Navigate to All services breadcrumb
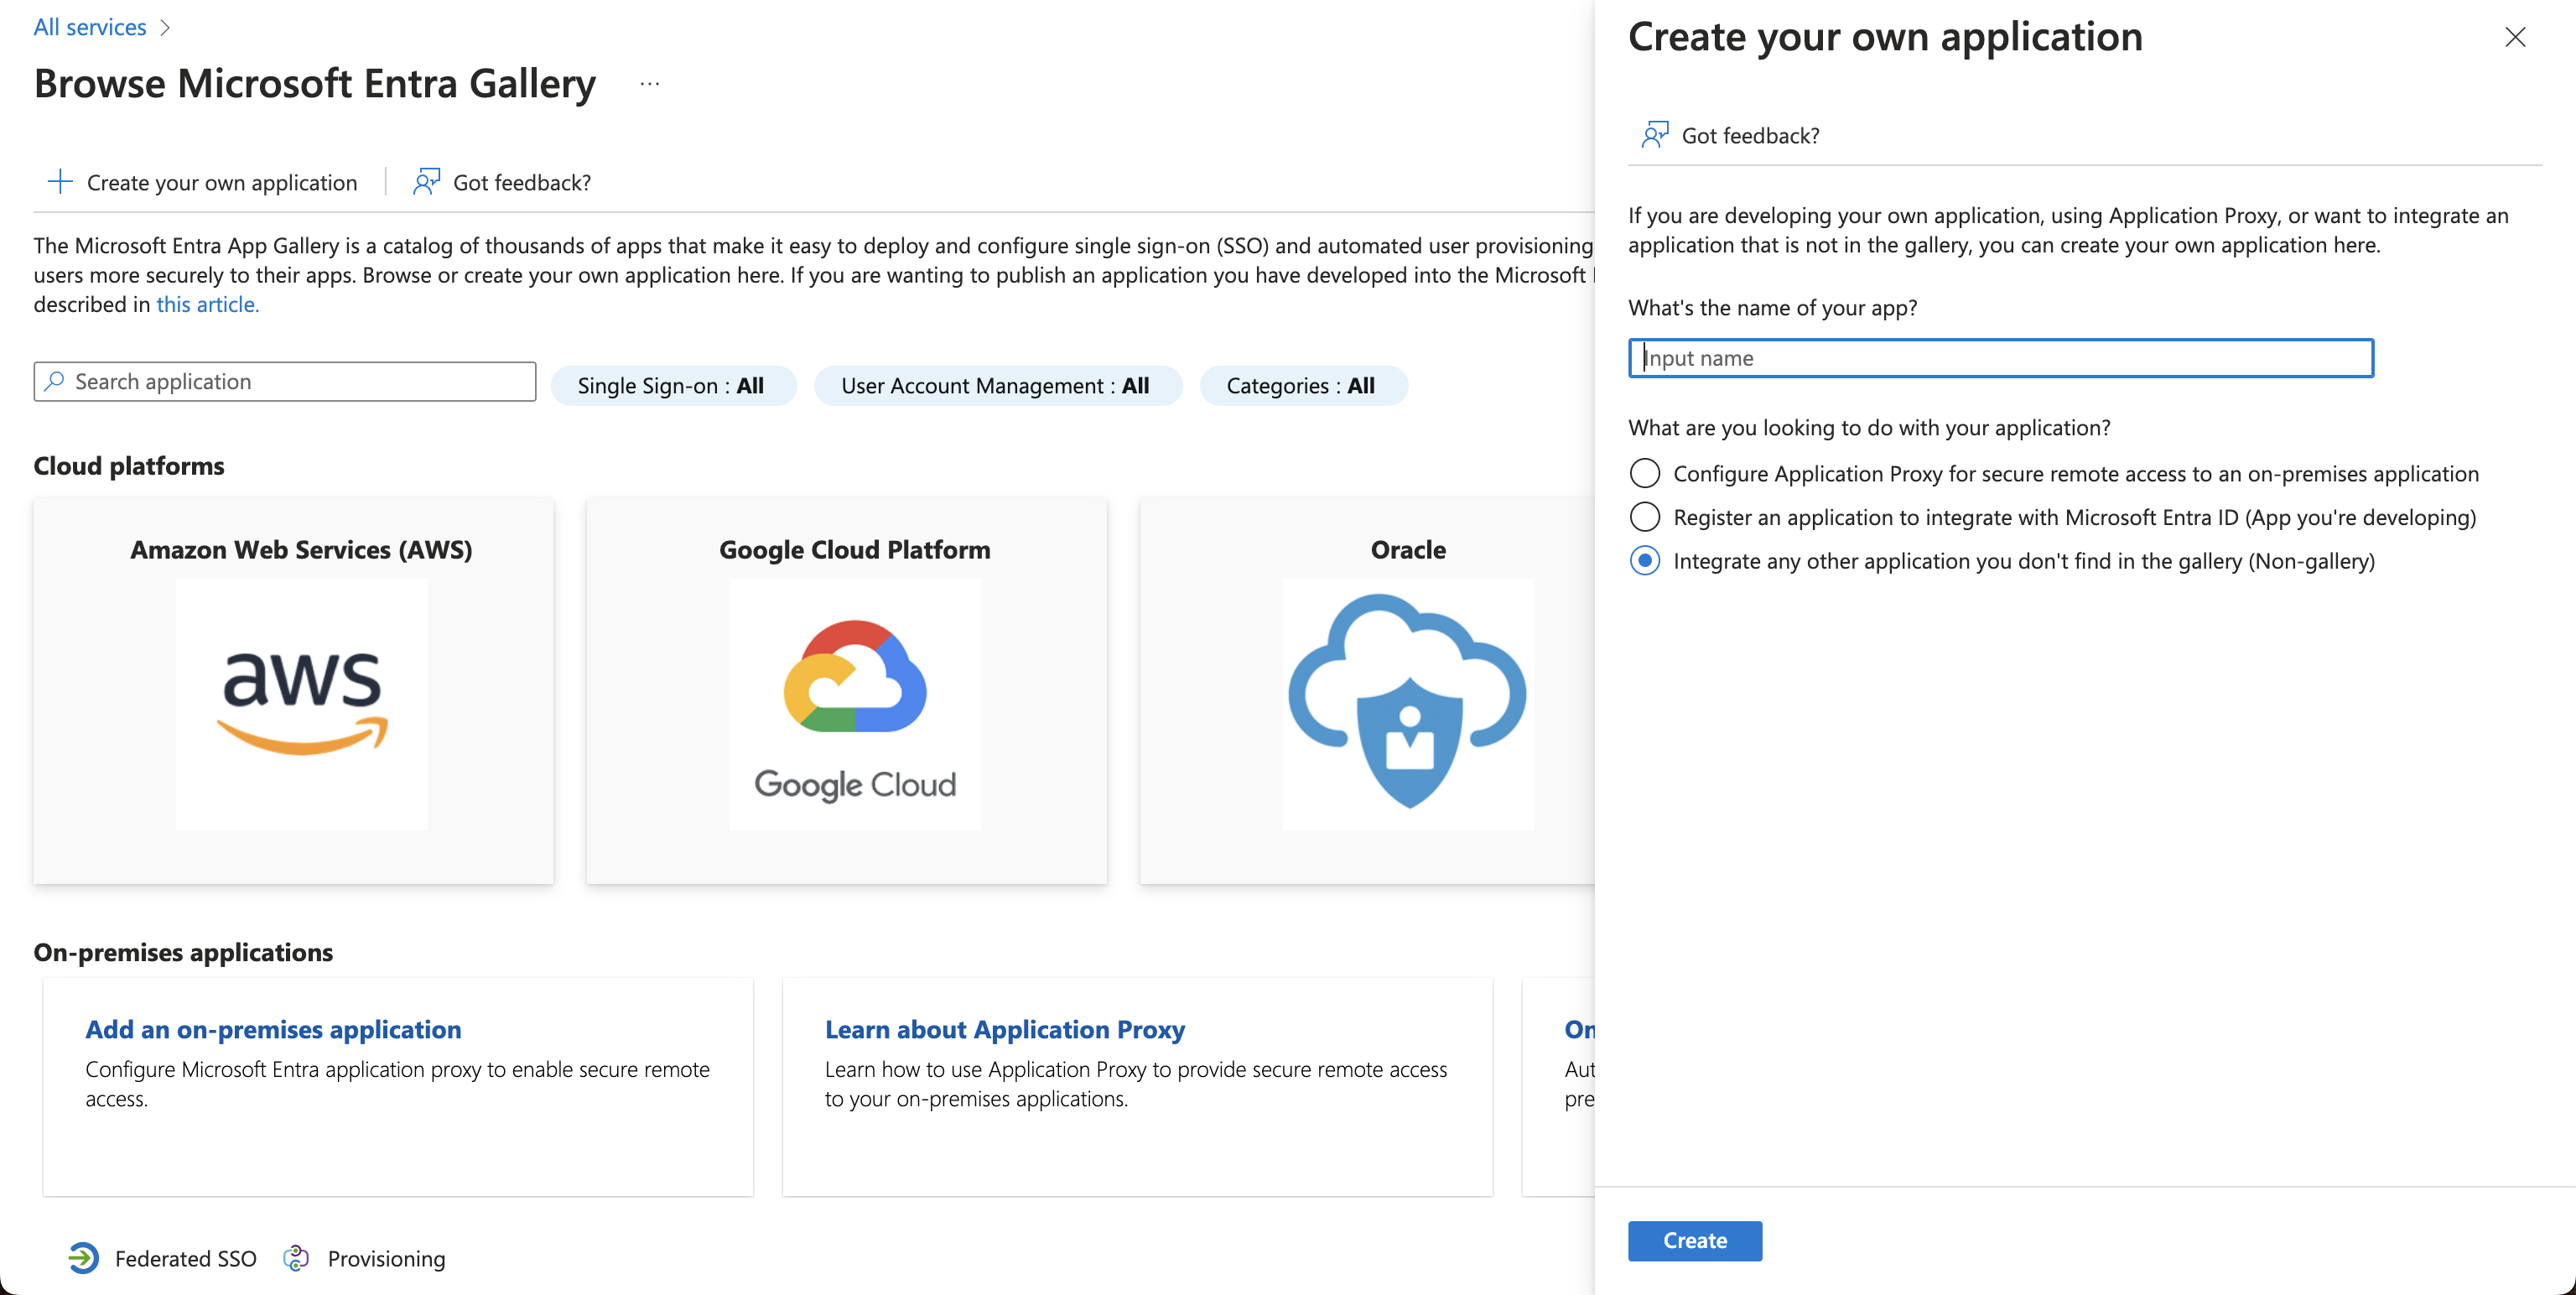Image resolution: width=2576 pixels, height=1295 pixels. 89,26
